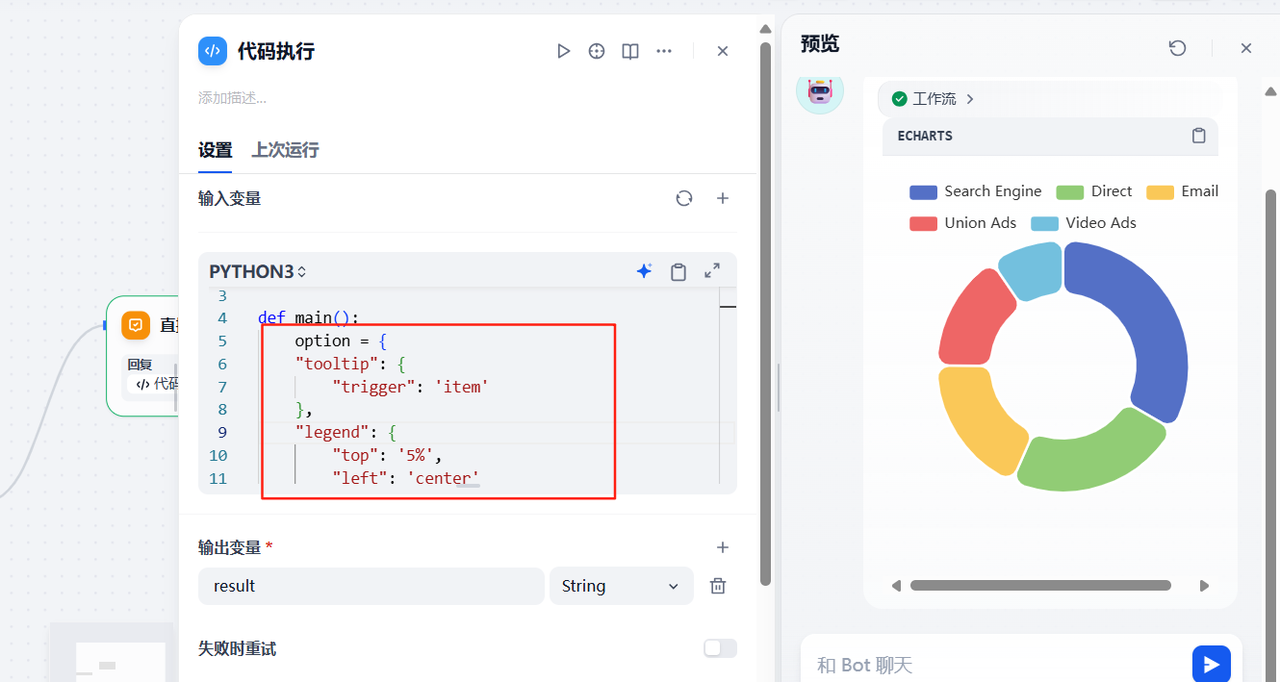Copy the code with clipboard icon

[x=678, y=271]
